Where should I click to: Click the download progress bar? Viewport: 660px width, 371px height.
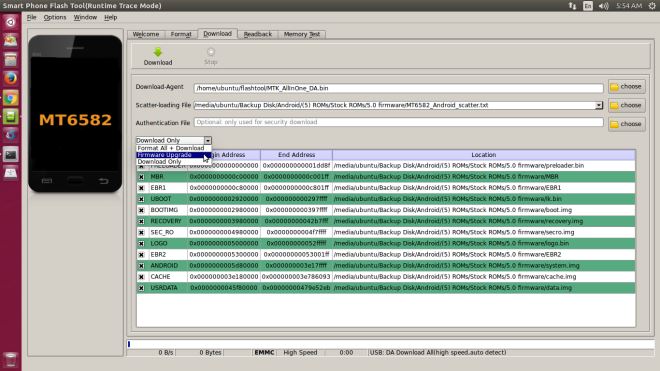click(391, 344)
